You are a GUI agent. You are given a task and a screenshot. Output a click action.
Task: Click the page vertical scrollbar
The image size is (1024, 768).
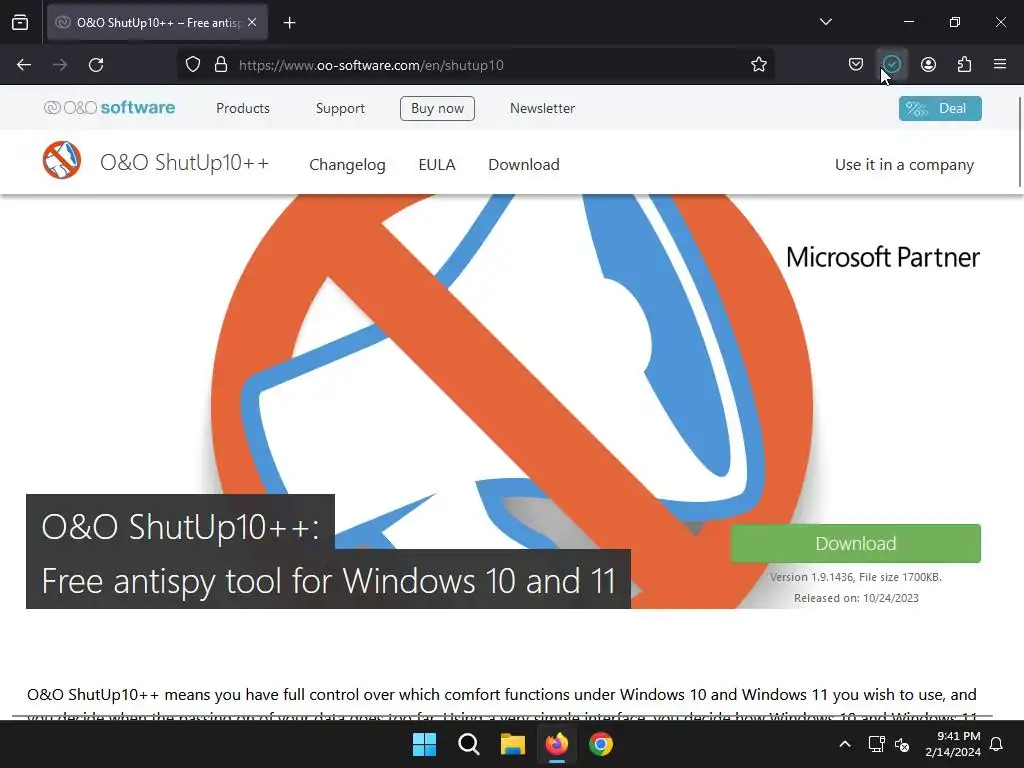point(1019,142)
